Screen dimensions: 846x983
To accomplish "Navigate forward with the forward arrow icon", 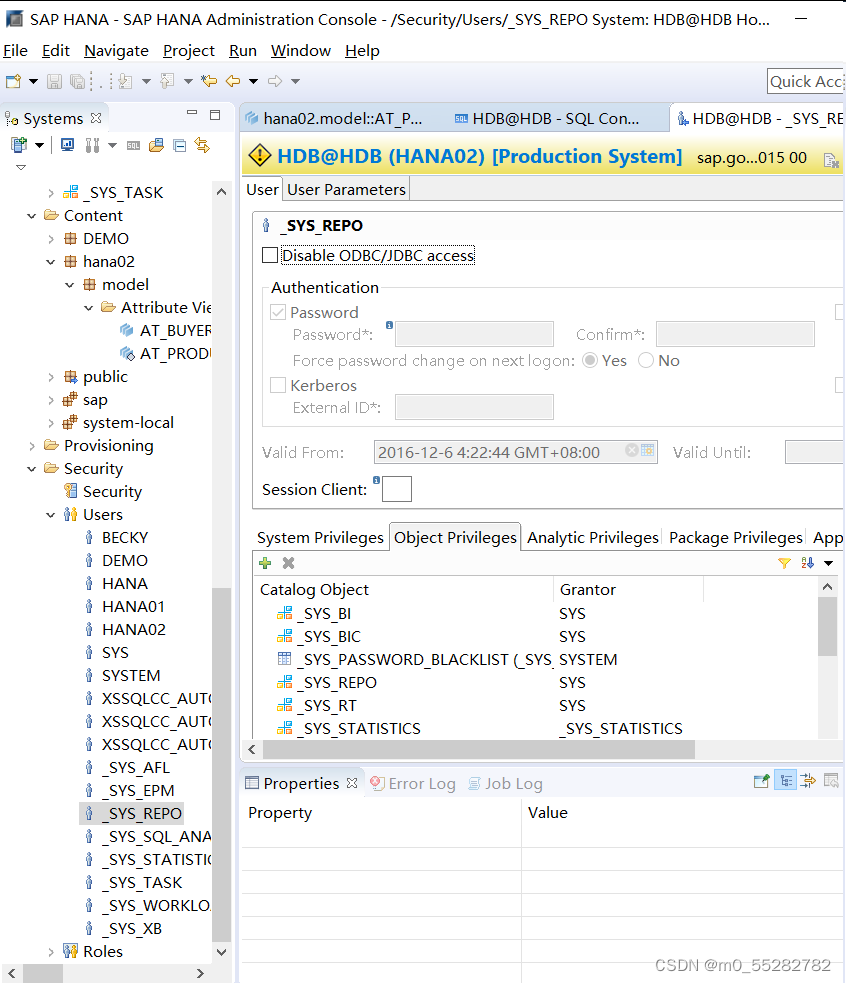I will coord(276,81).
